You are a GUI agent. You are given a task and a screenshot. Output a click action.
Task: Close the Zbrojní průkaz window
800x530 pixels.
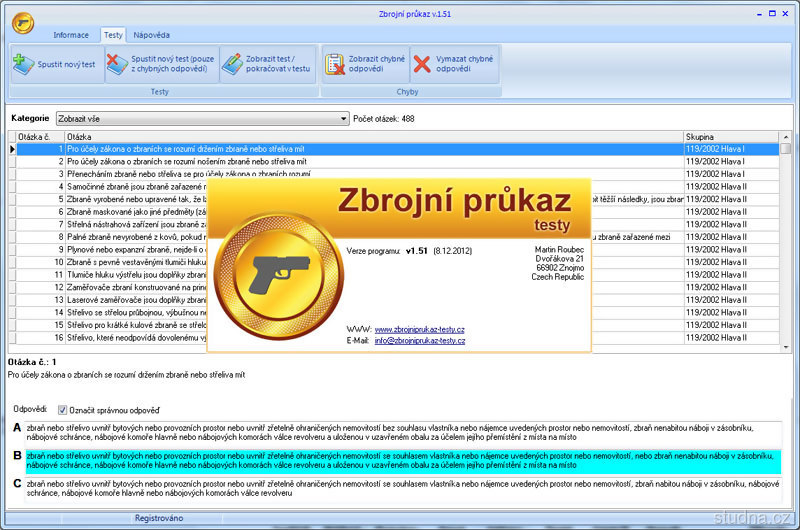[x=786, y=14]
